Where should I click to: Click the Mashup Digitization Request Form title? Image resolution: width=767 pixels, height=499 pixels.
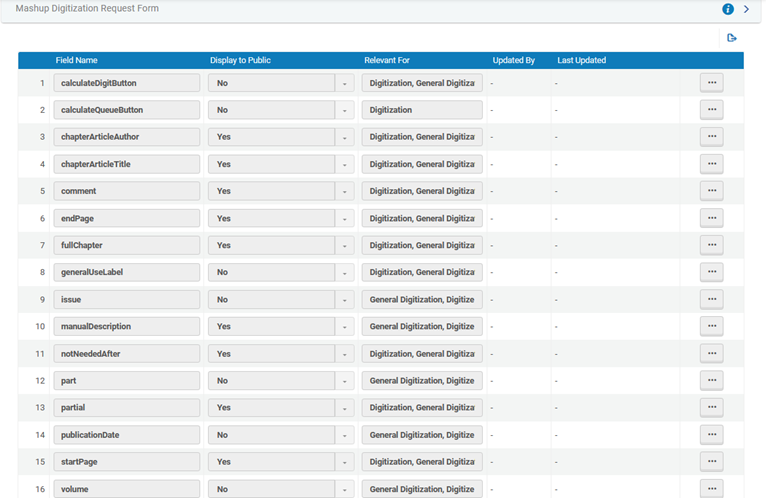87,8
